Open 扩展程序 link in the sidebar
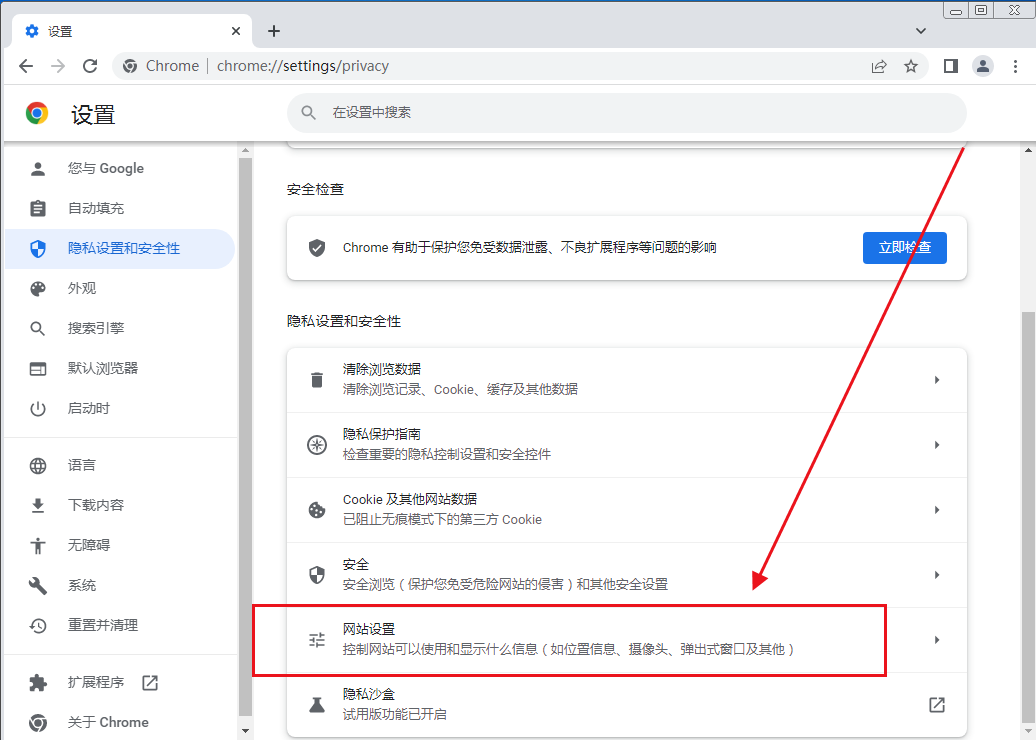Screen dimensions: 1036x740 [x=119, y=683]
